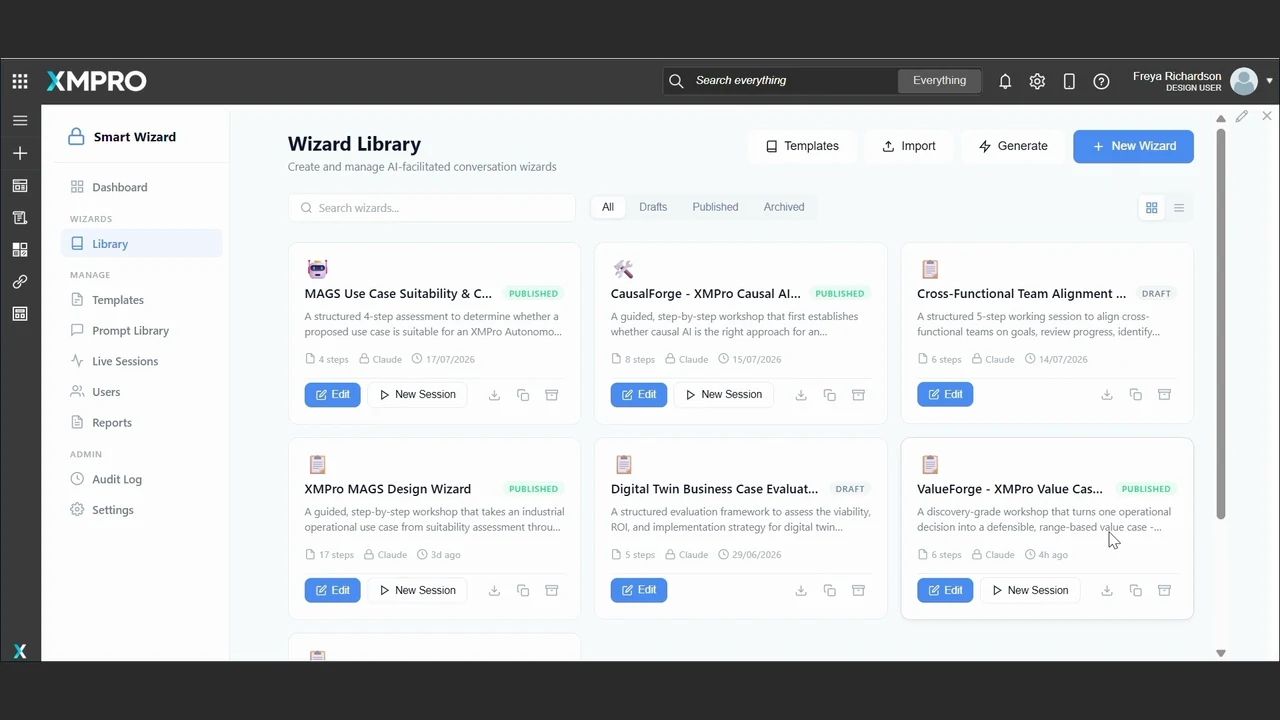Viewport: 1280px width, 720px height.
Task: Click the New Wizard button
Action: coord(1133,146)
